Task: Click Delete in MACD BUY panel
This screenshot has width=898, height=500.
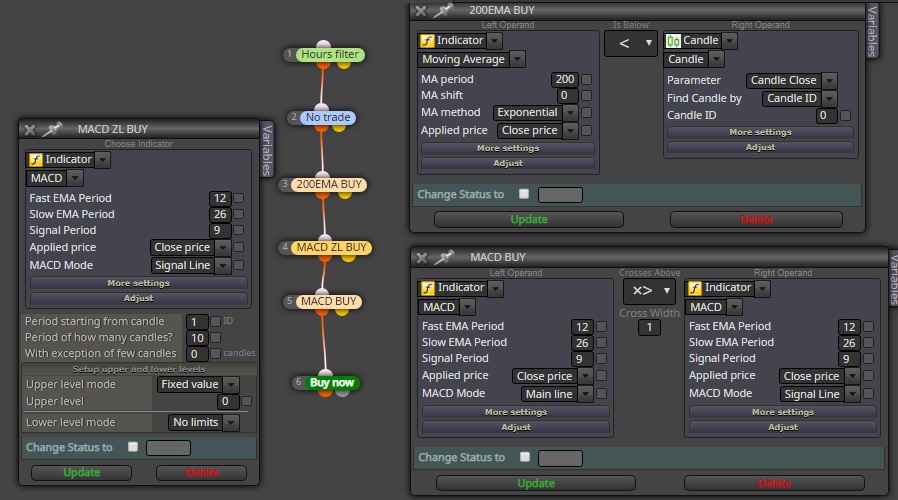Action: coord(774,483)
